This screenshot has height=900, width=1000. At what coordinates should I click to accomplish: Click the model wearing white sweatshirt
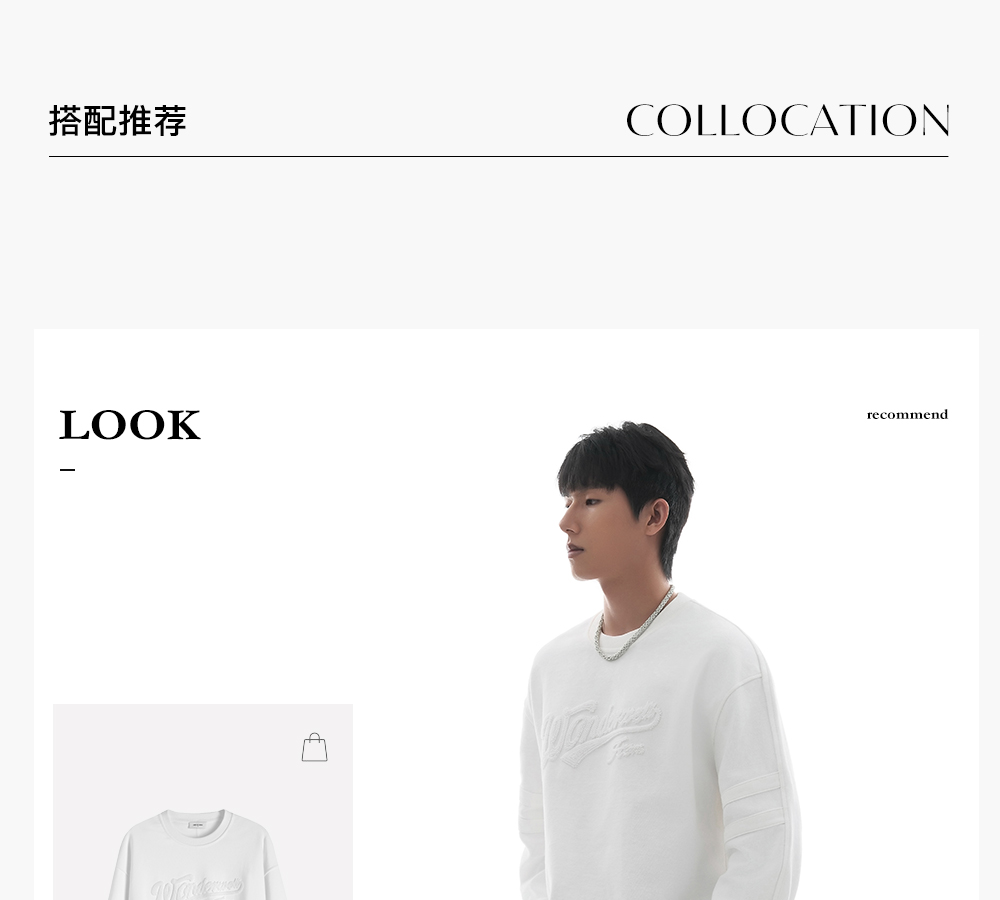[659, 661]
